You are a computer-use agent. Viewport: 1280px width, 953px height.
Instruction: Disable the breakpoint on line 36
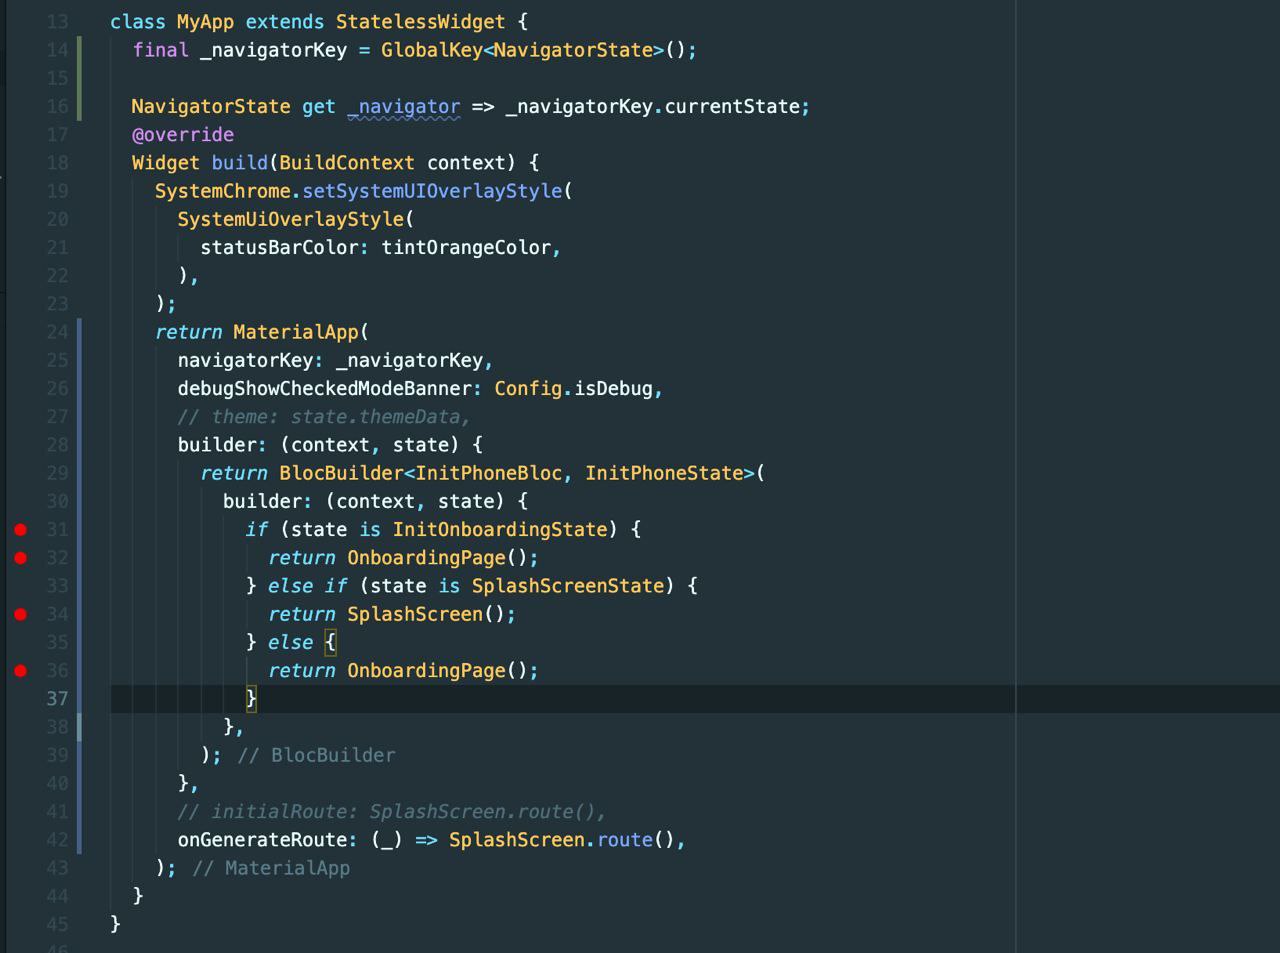click(x=20, y=670)
